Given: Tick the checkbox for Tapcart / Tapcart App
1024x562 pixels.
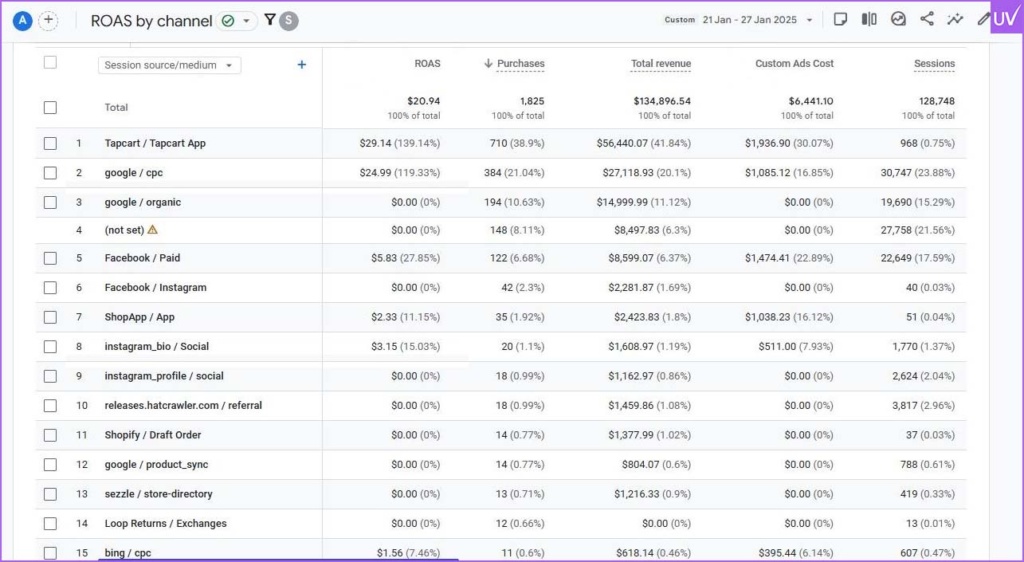Looking at the screenshot, I should point(50,143).
